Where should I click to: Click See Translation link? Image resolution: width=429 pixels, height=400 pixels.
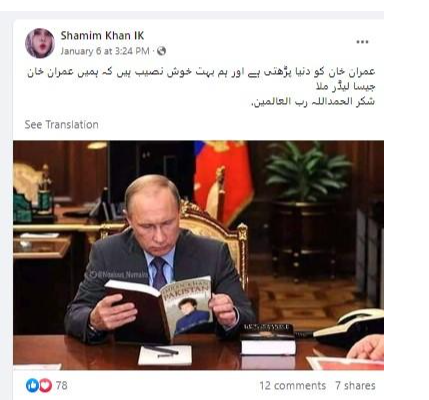click(x=62, y=125)
